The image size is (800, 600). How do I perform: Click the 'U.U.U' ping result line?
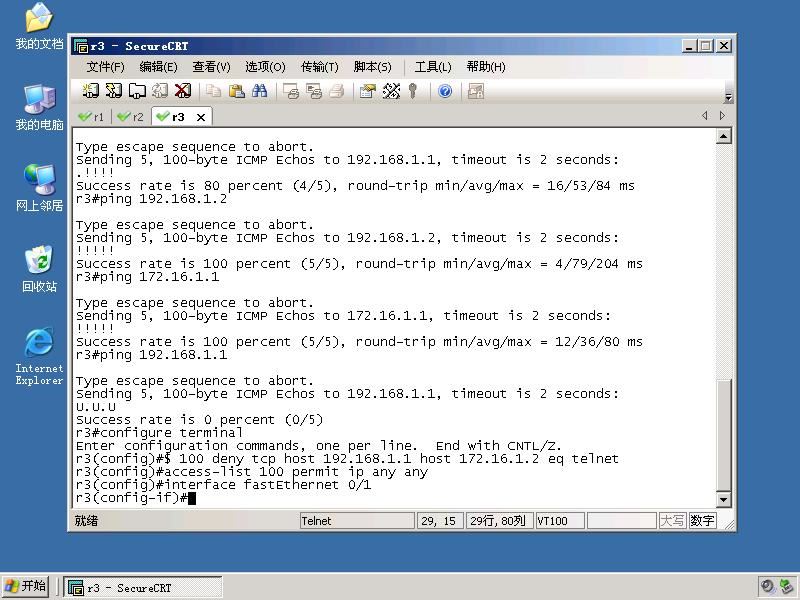pyautogui.click(x=95, y=407)
